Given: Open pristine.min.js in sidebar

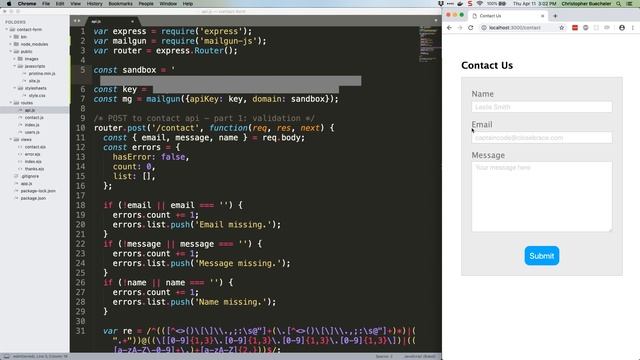Looking at the screenshot, I should (x=42, y=73).
